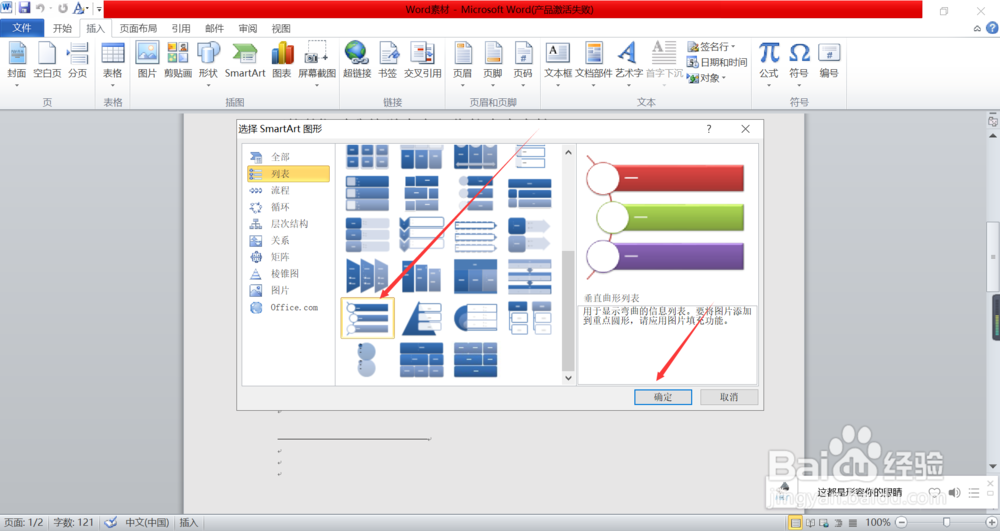1000x531 pixels.
Task: Choose the vertical curved list layout thumbnail
Action: tap(367, 318)
